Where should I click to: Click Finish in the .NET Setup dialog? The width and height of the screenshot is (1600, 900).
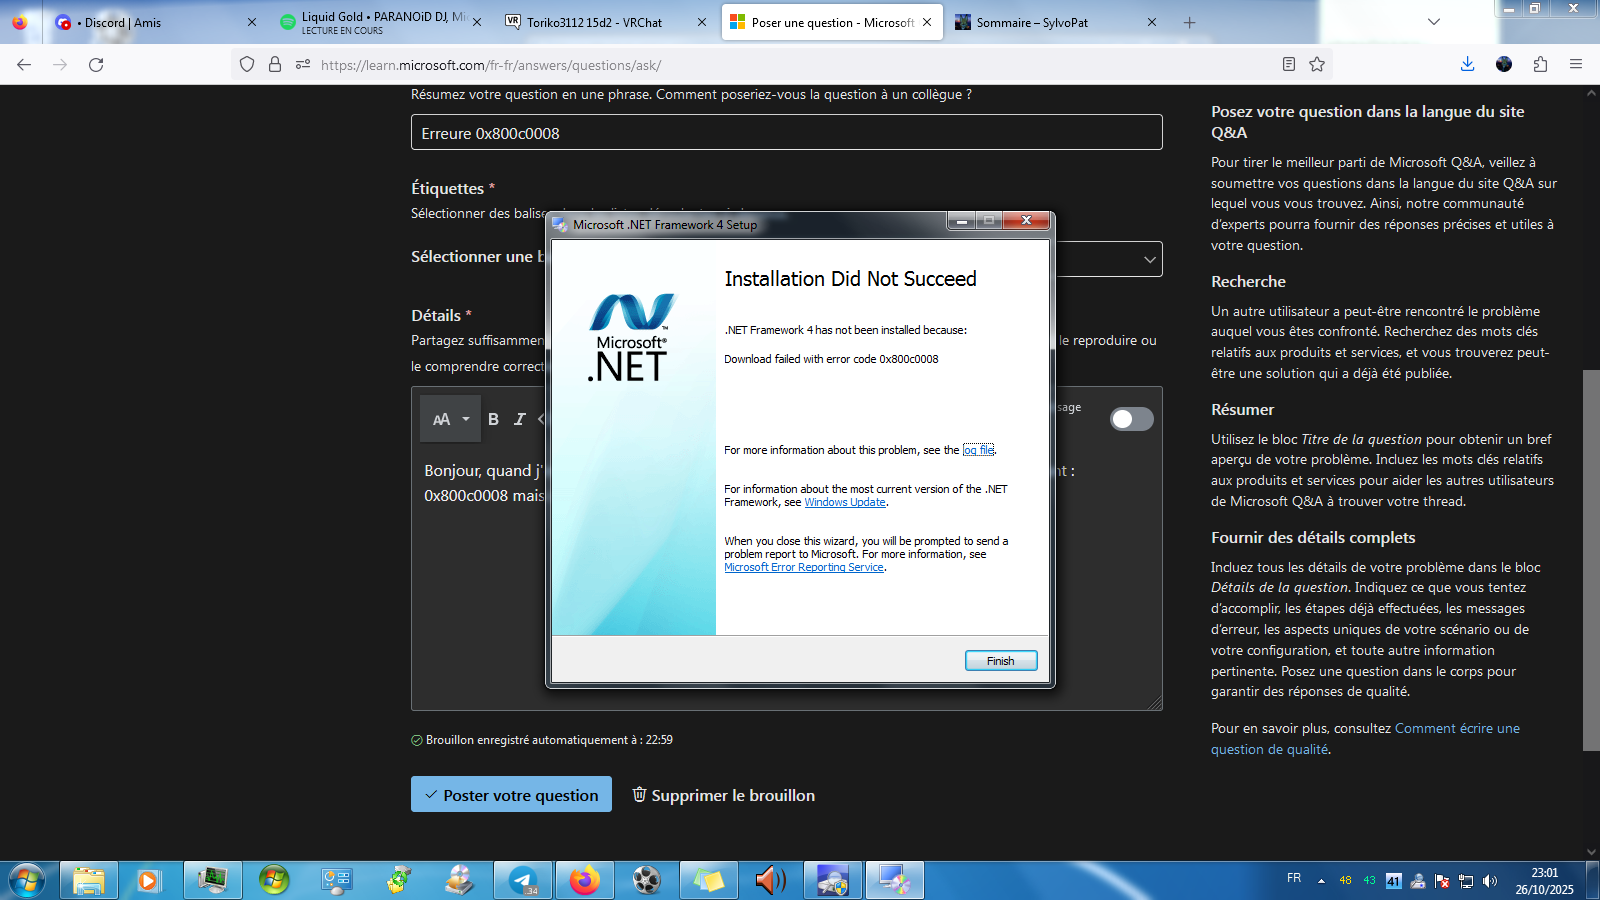1001,661
